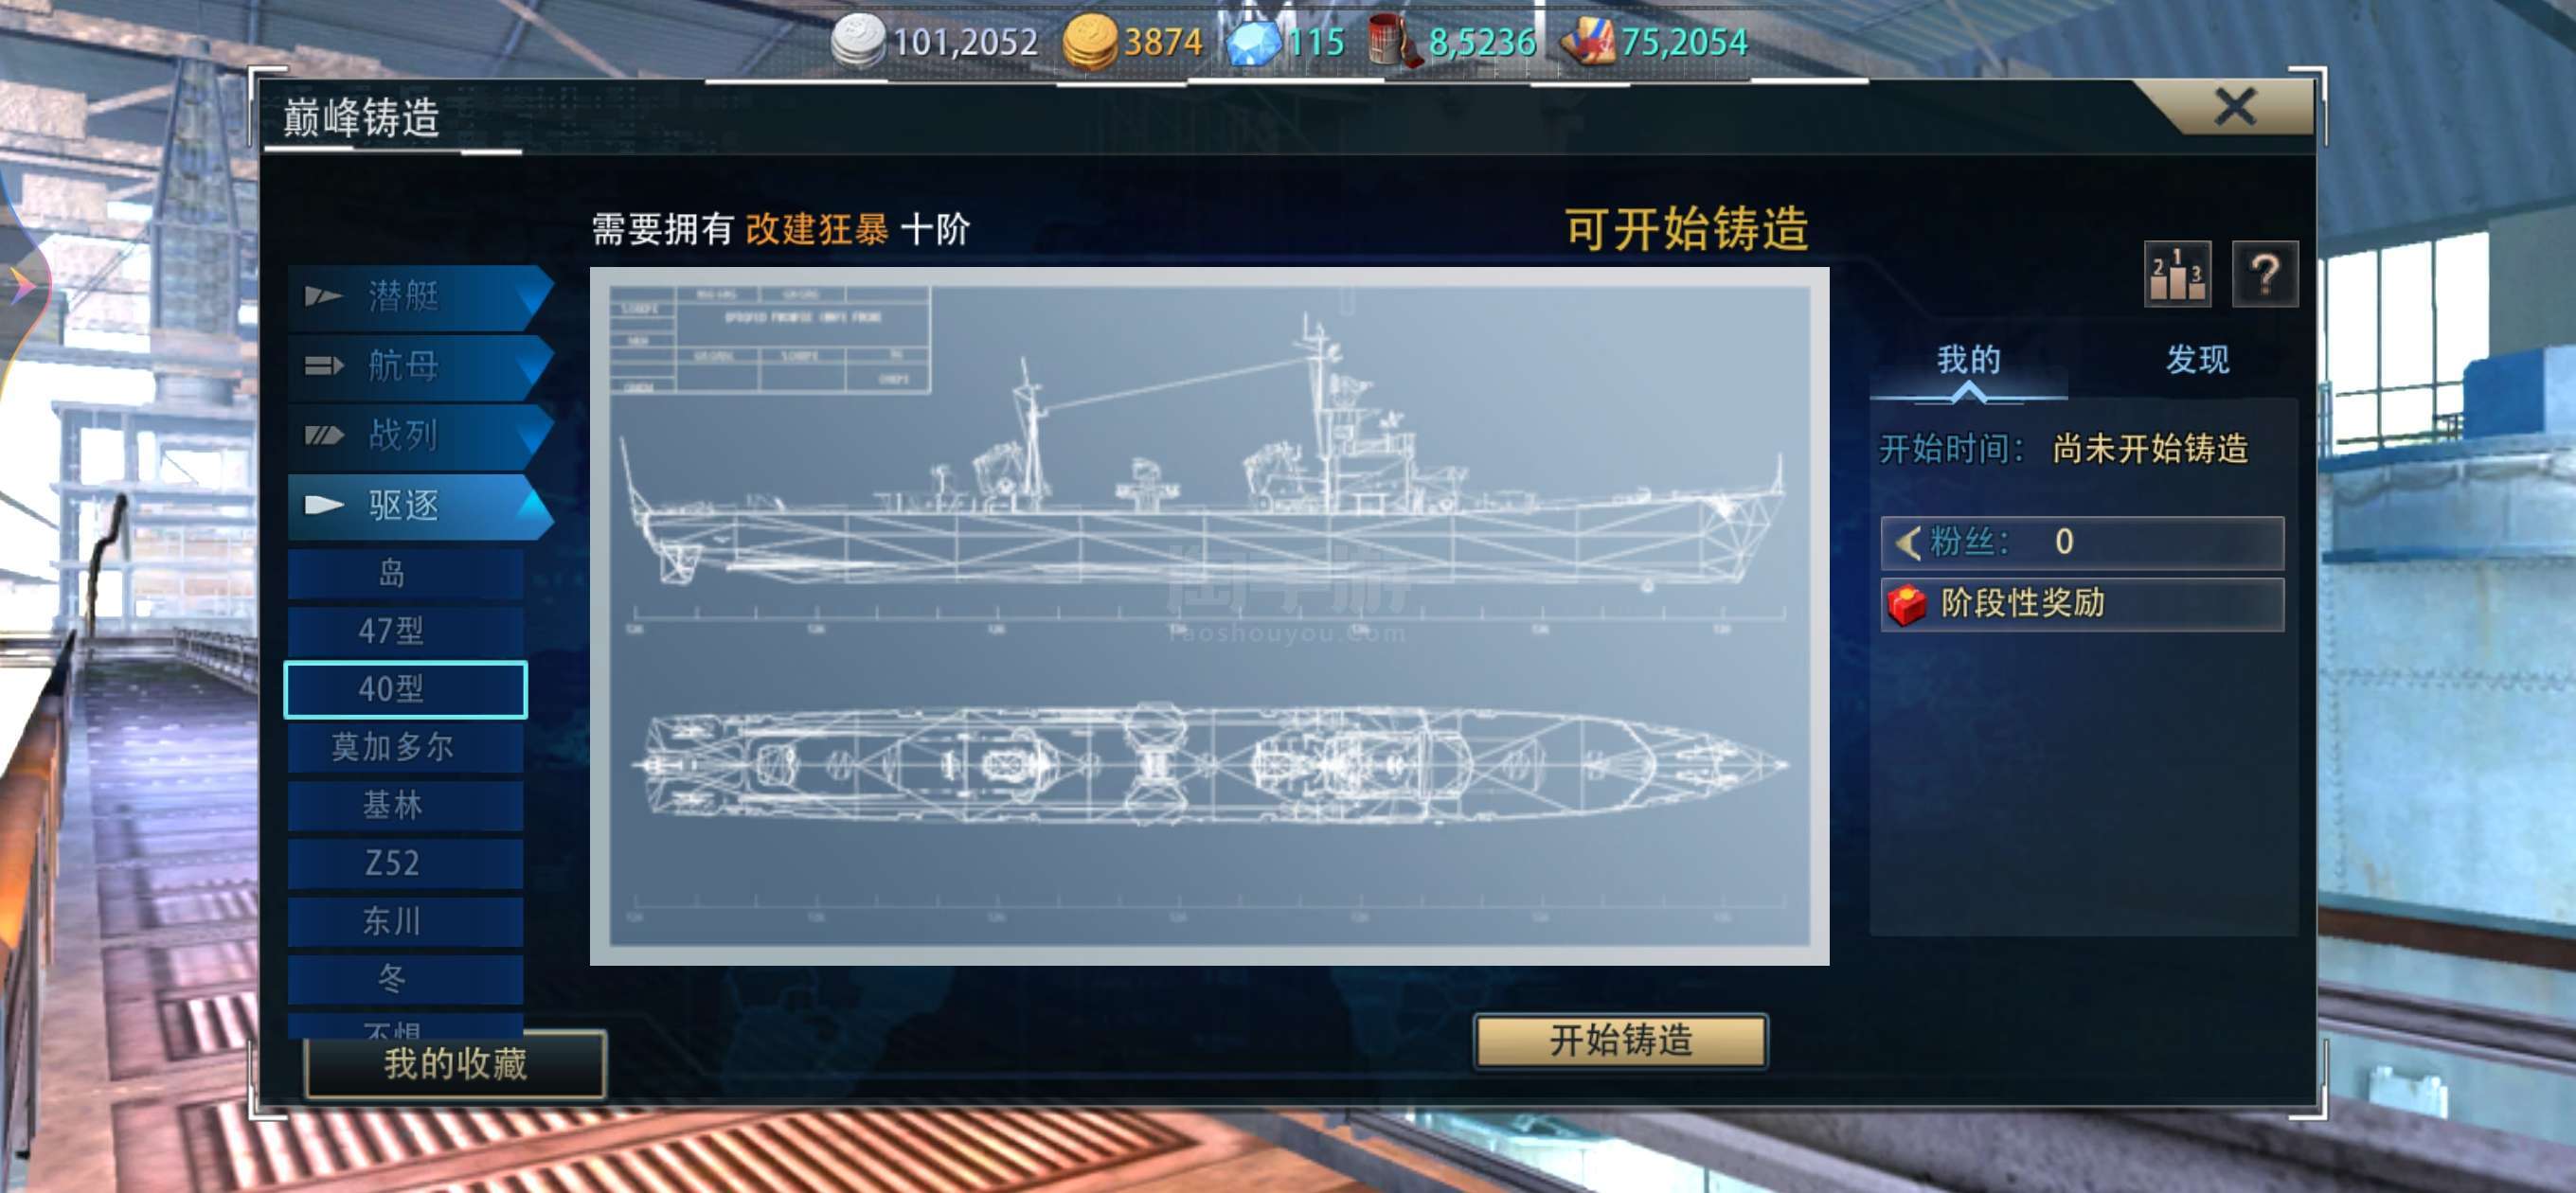This screenshot has width=2576, height=1193.
Task: Open 我的收藏 collection button
Action: pos(455,1064)
